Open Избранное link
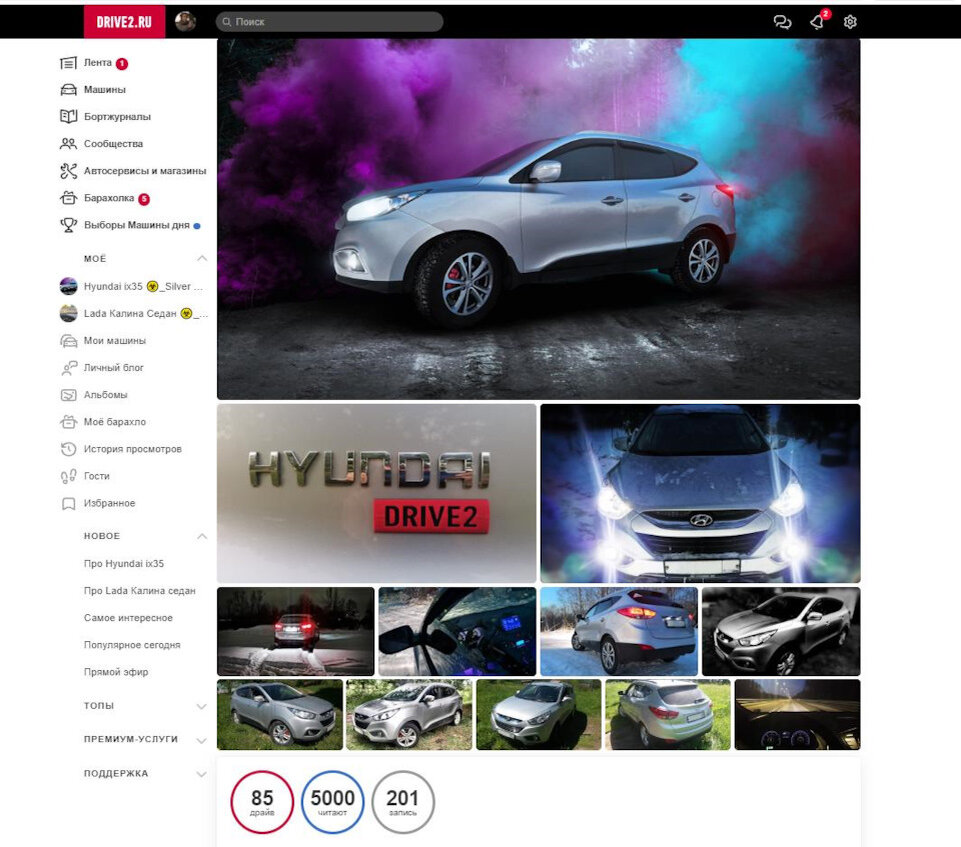Image resolution: width=961 pixels, height=847 pixels. [109, 503]
